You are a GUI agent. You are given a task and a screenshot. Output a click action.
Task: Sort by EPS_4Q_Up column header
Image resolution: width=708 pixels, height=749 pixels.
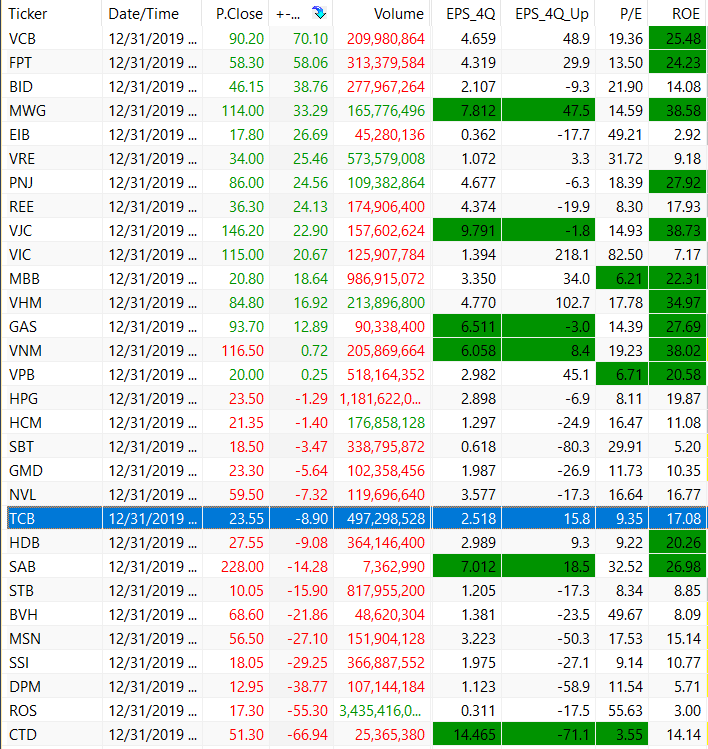pyautogui.click(x=551, y=14)
